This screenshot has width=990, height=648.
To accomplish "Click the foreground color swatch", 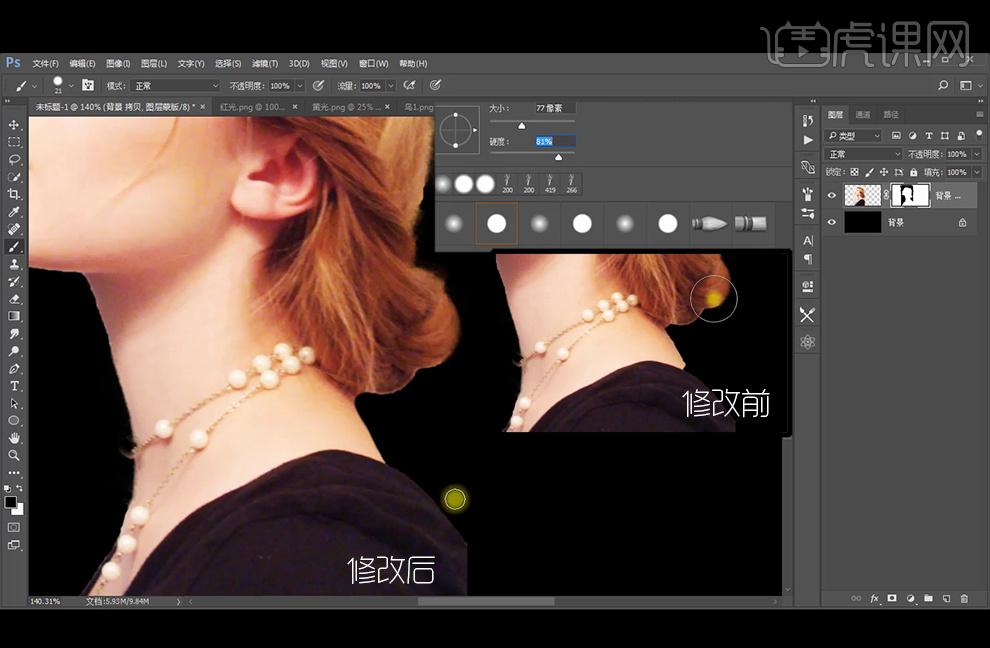I will (x=11, y=503).
